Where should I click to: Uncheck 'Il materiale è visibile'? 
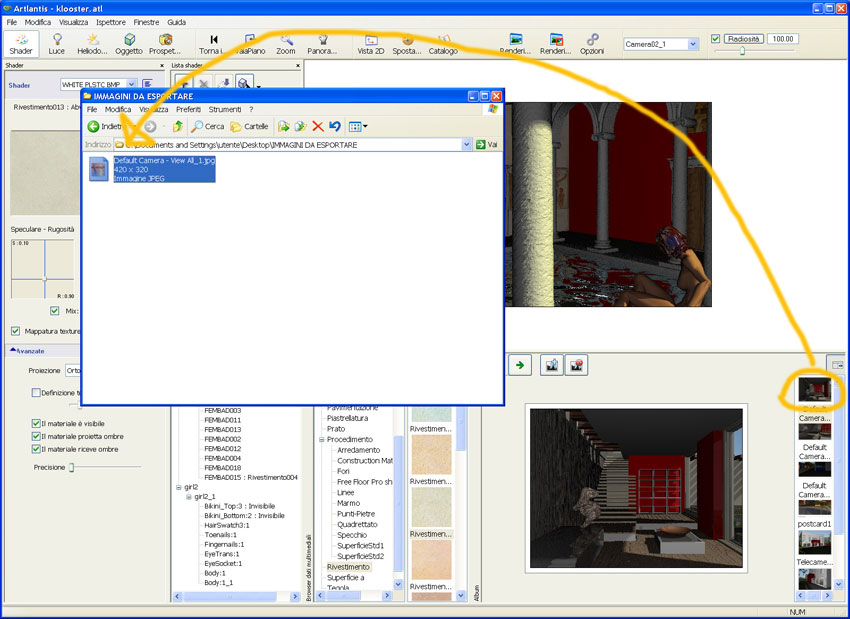37,424
